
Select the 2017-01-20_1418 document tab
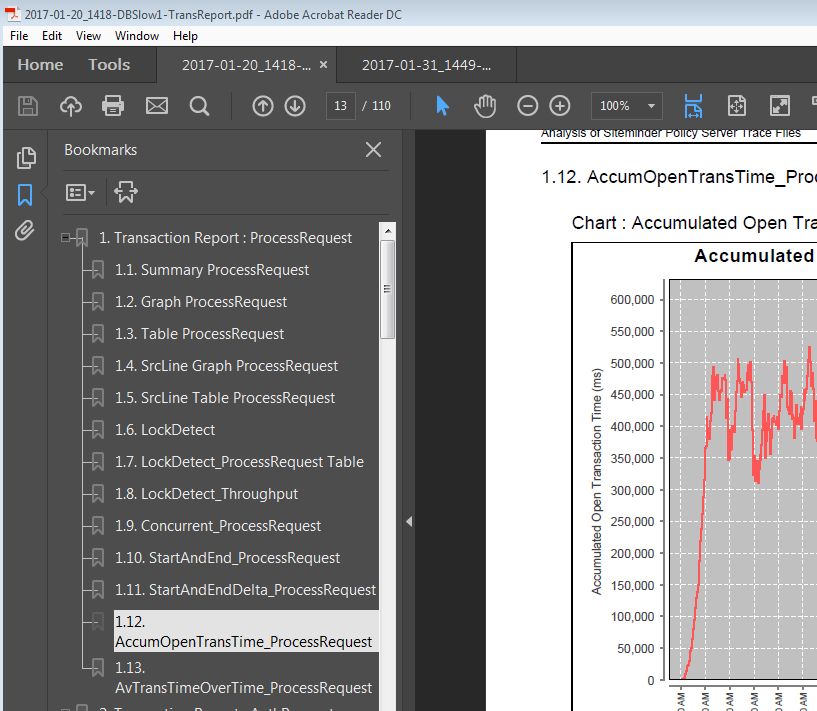(246, 65)
